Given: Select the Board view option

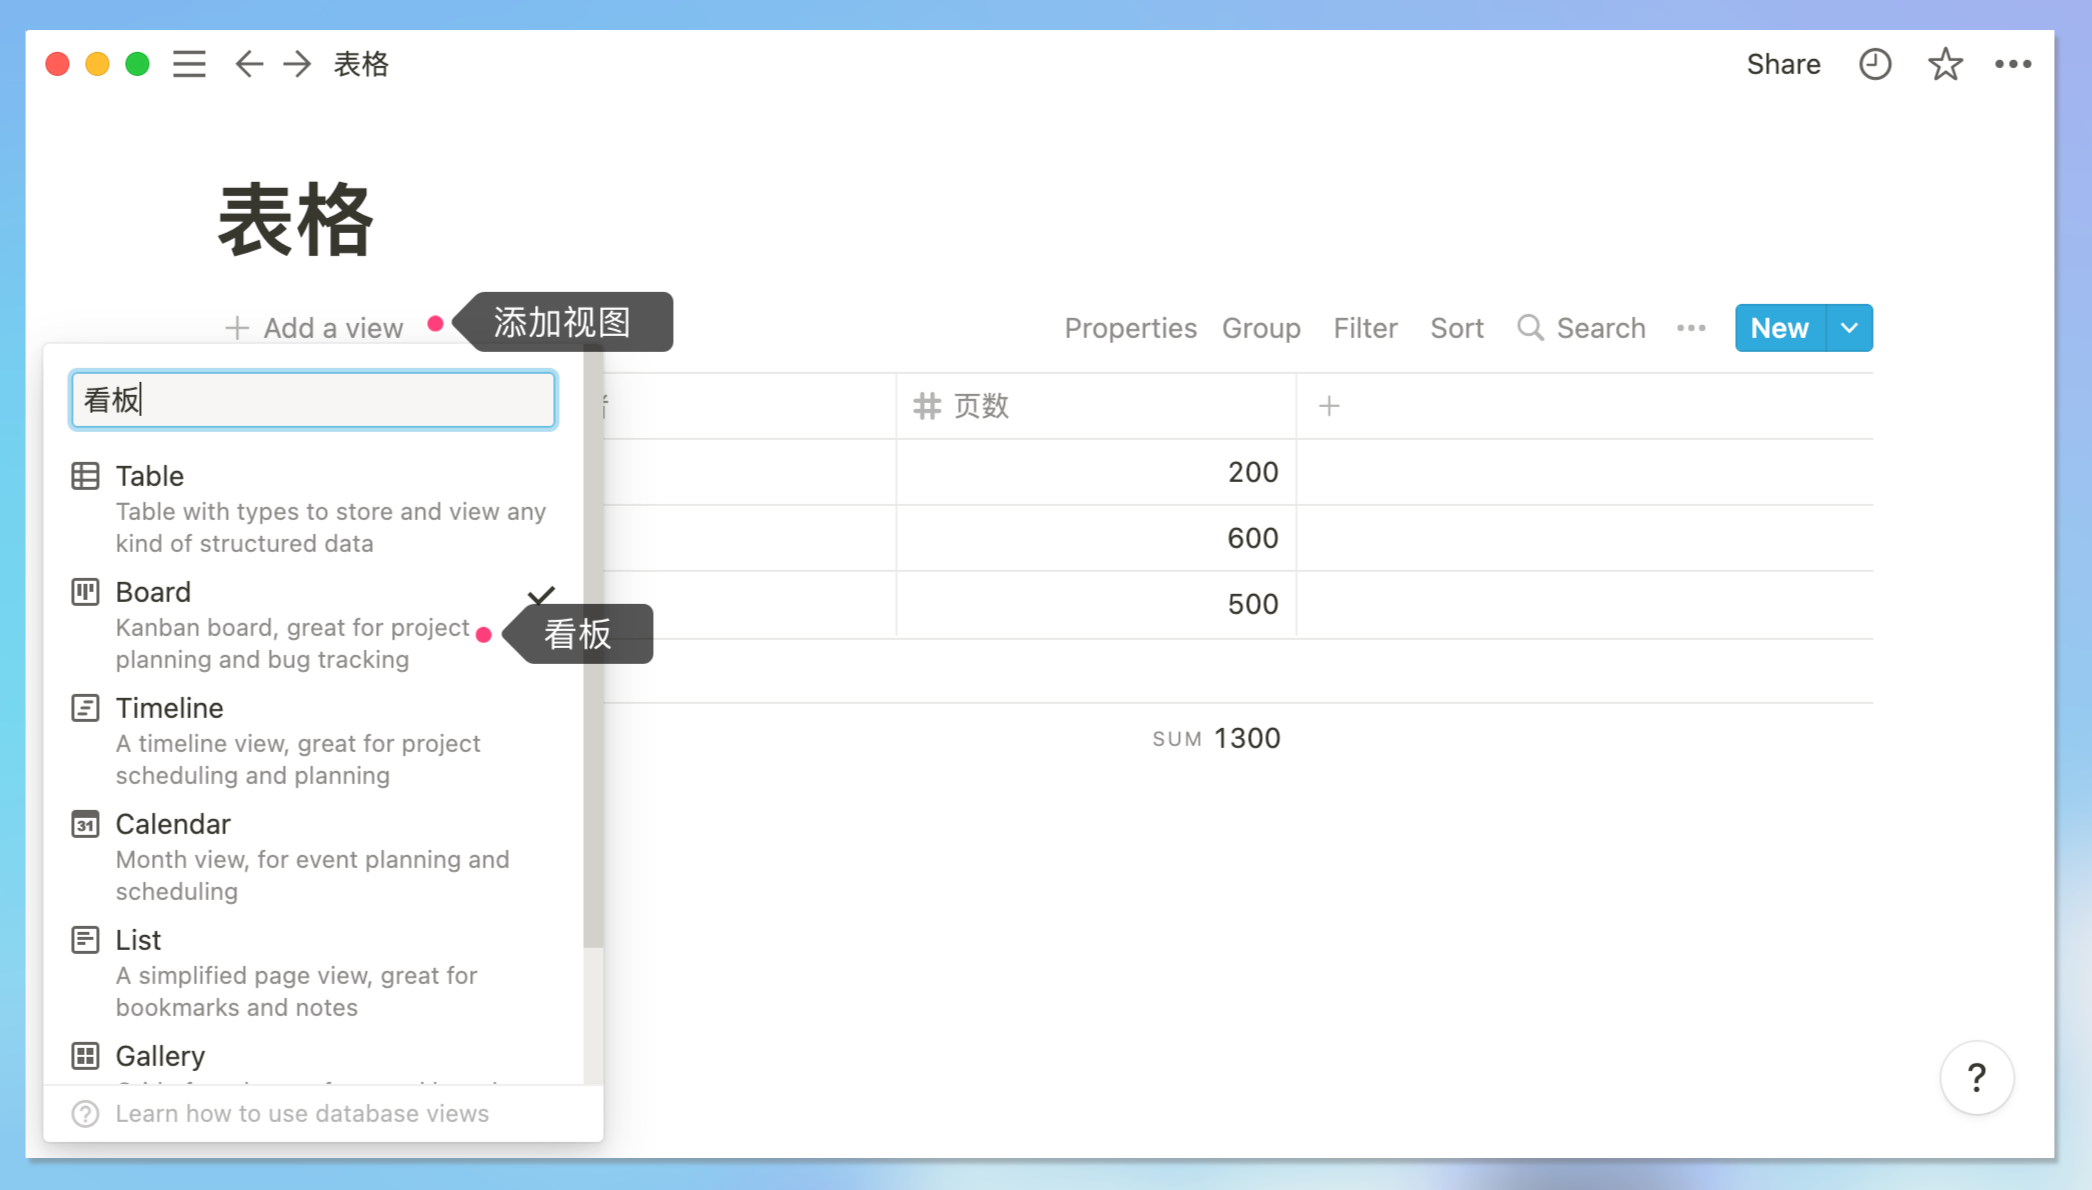Looking at the screenshot, I should pos(313,624).
